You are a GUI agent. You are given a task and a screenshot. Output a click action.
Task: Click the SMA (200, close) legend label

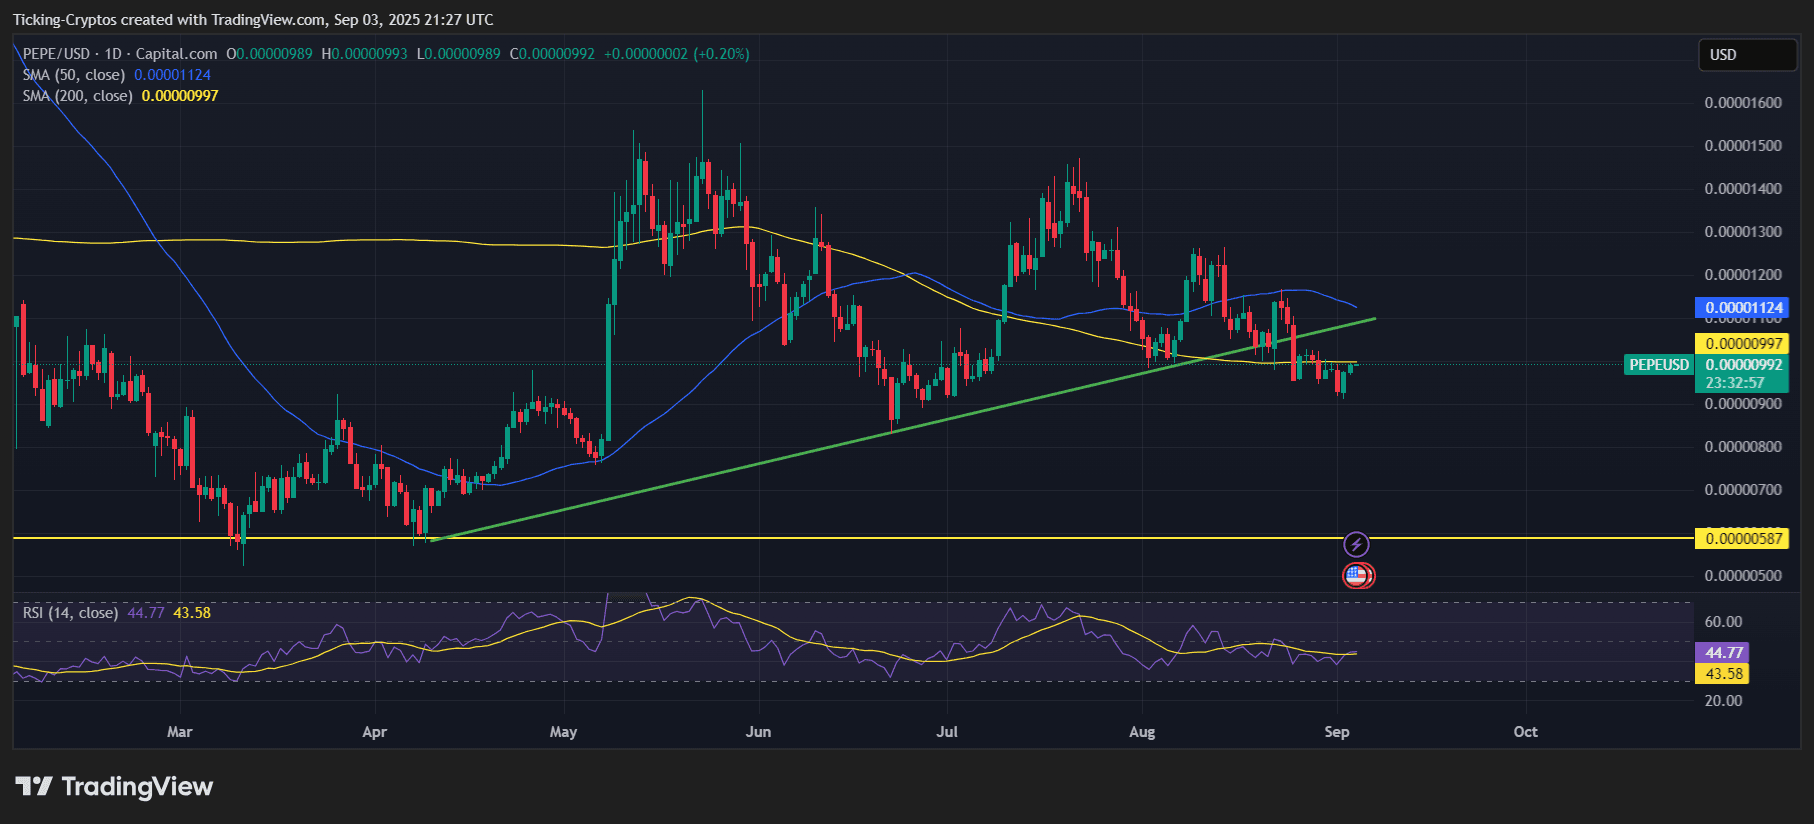click(x=78, y=96)
